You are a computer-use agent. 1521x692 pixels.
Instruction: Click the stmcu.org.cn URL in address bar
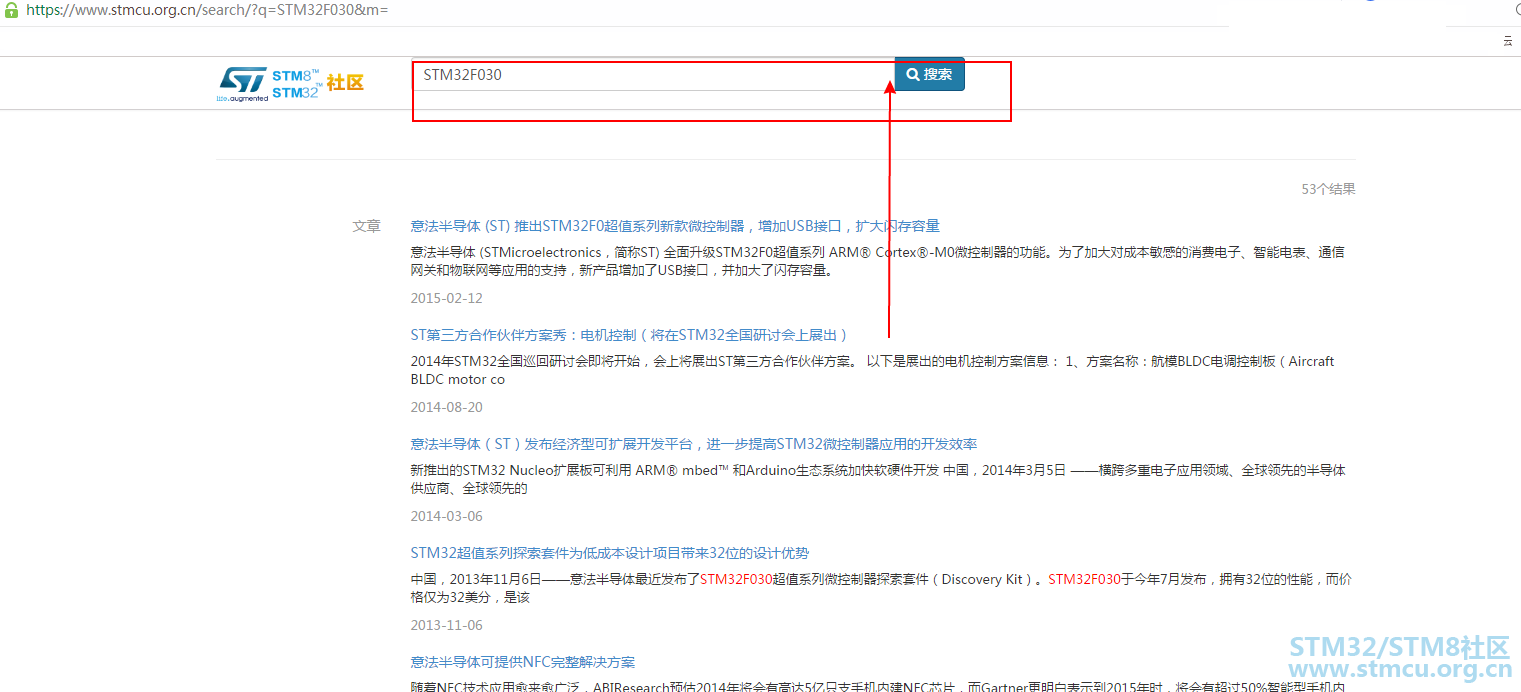[x=207, y=10]
